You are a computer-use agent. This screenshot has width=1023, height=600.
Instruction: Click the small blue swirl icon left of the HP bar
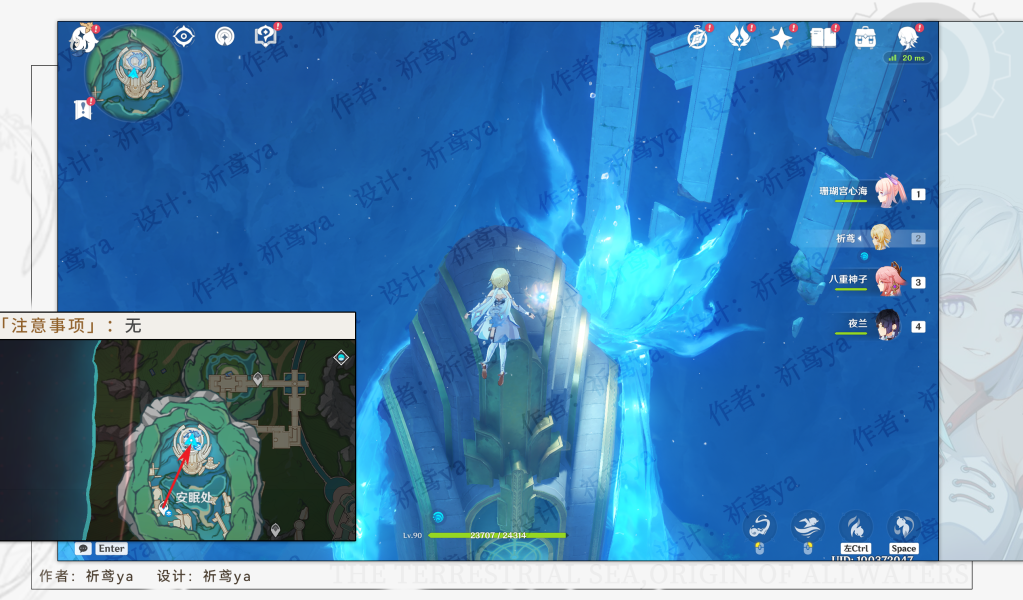click(x=438, y=517)
